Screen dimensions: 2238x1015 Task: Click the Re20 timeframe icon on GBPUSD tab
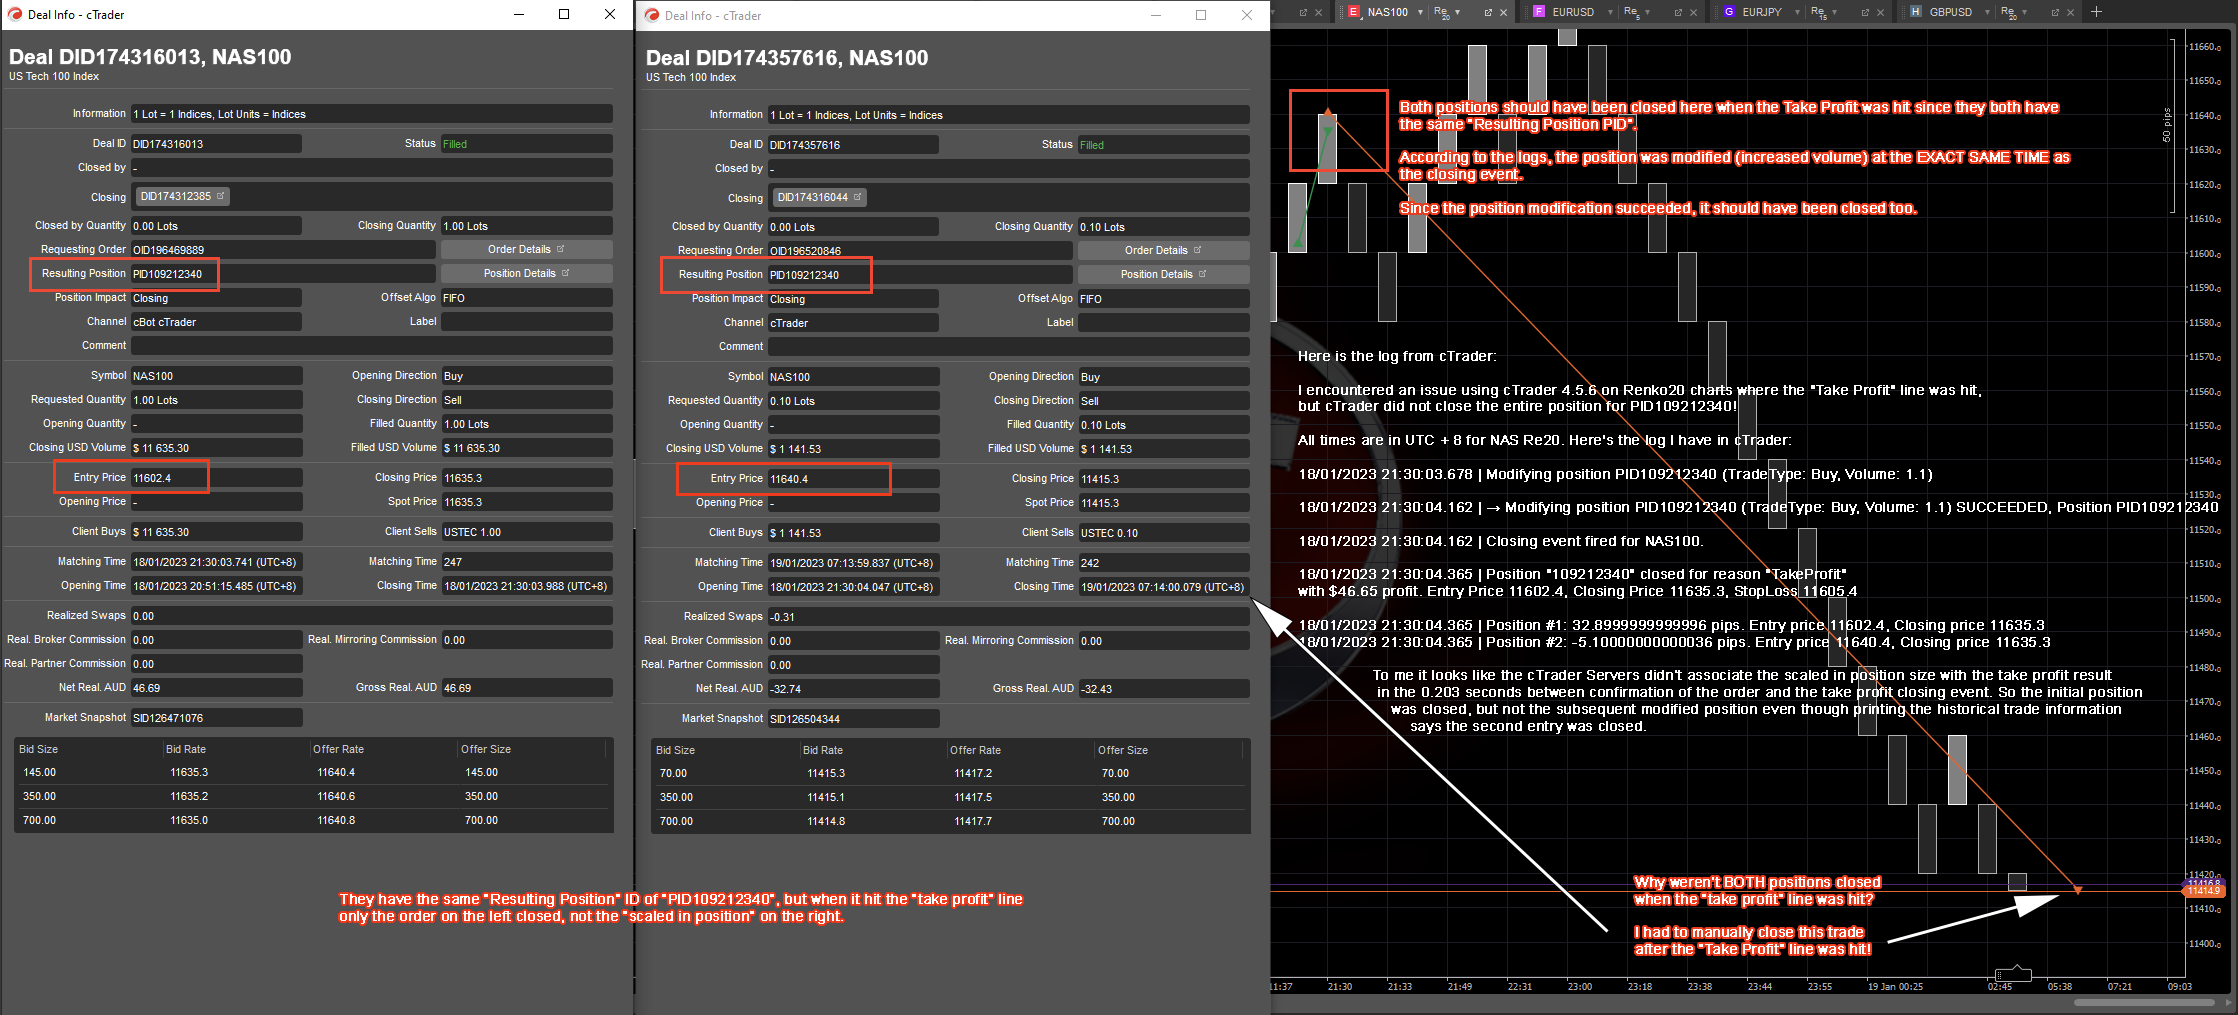pos(2009,12)
